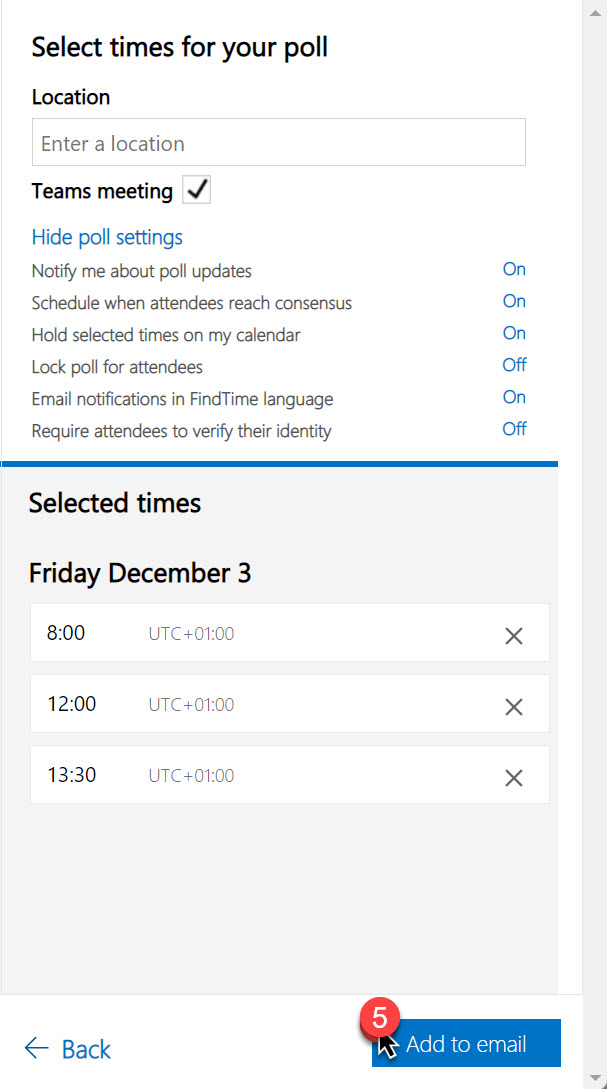Disable hold selected times on my calendar
This screenshot has height=1089, width=607.
point(514,333)
